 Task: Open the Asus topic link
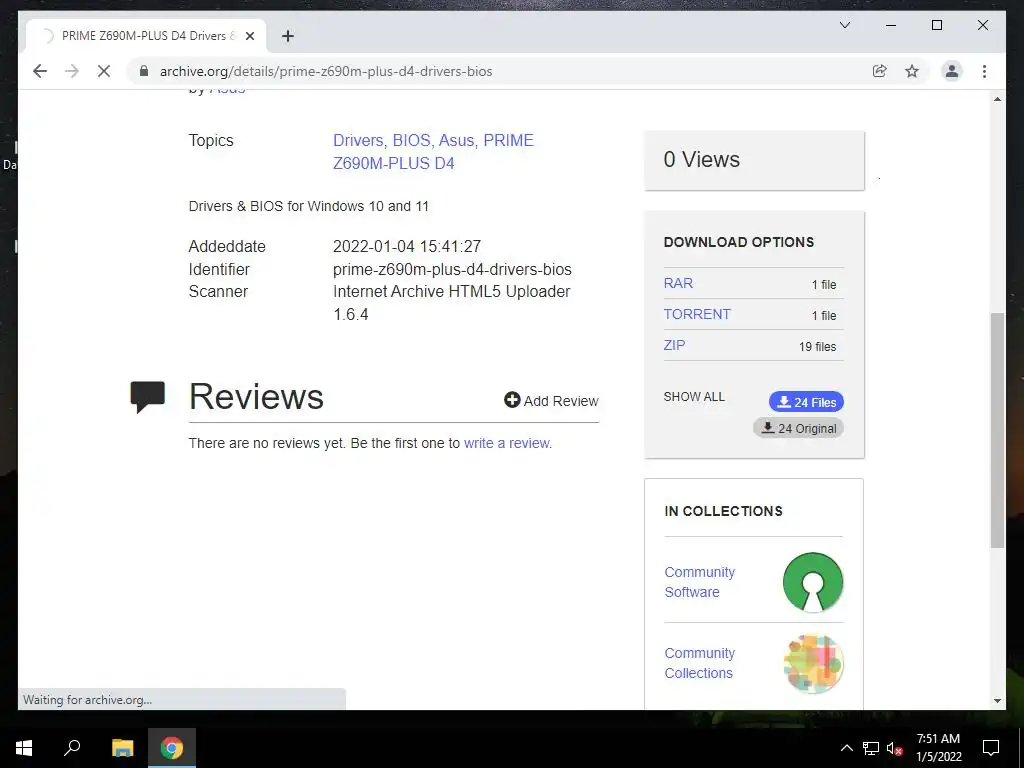click(456, 140)
